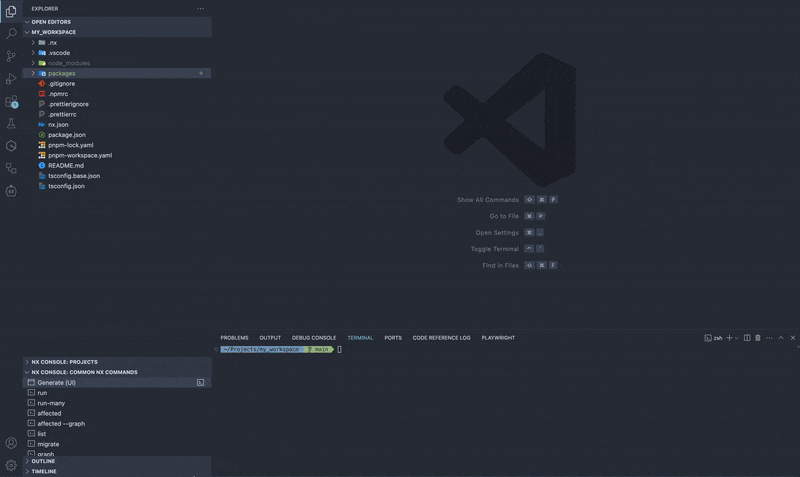Expand the .vscode folder chevron
Screen dimensions: 800x477
coord(33,53)
